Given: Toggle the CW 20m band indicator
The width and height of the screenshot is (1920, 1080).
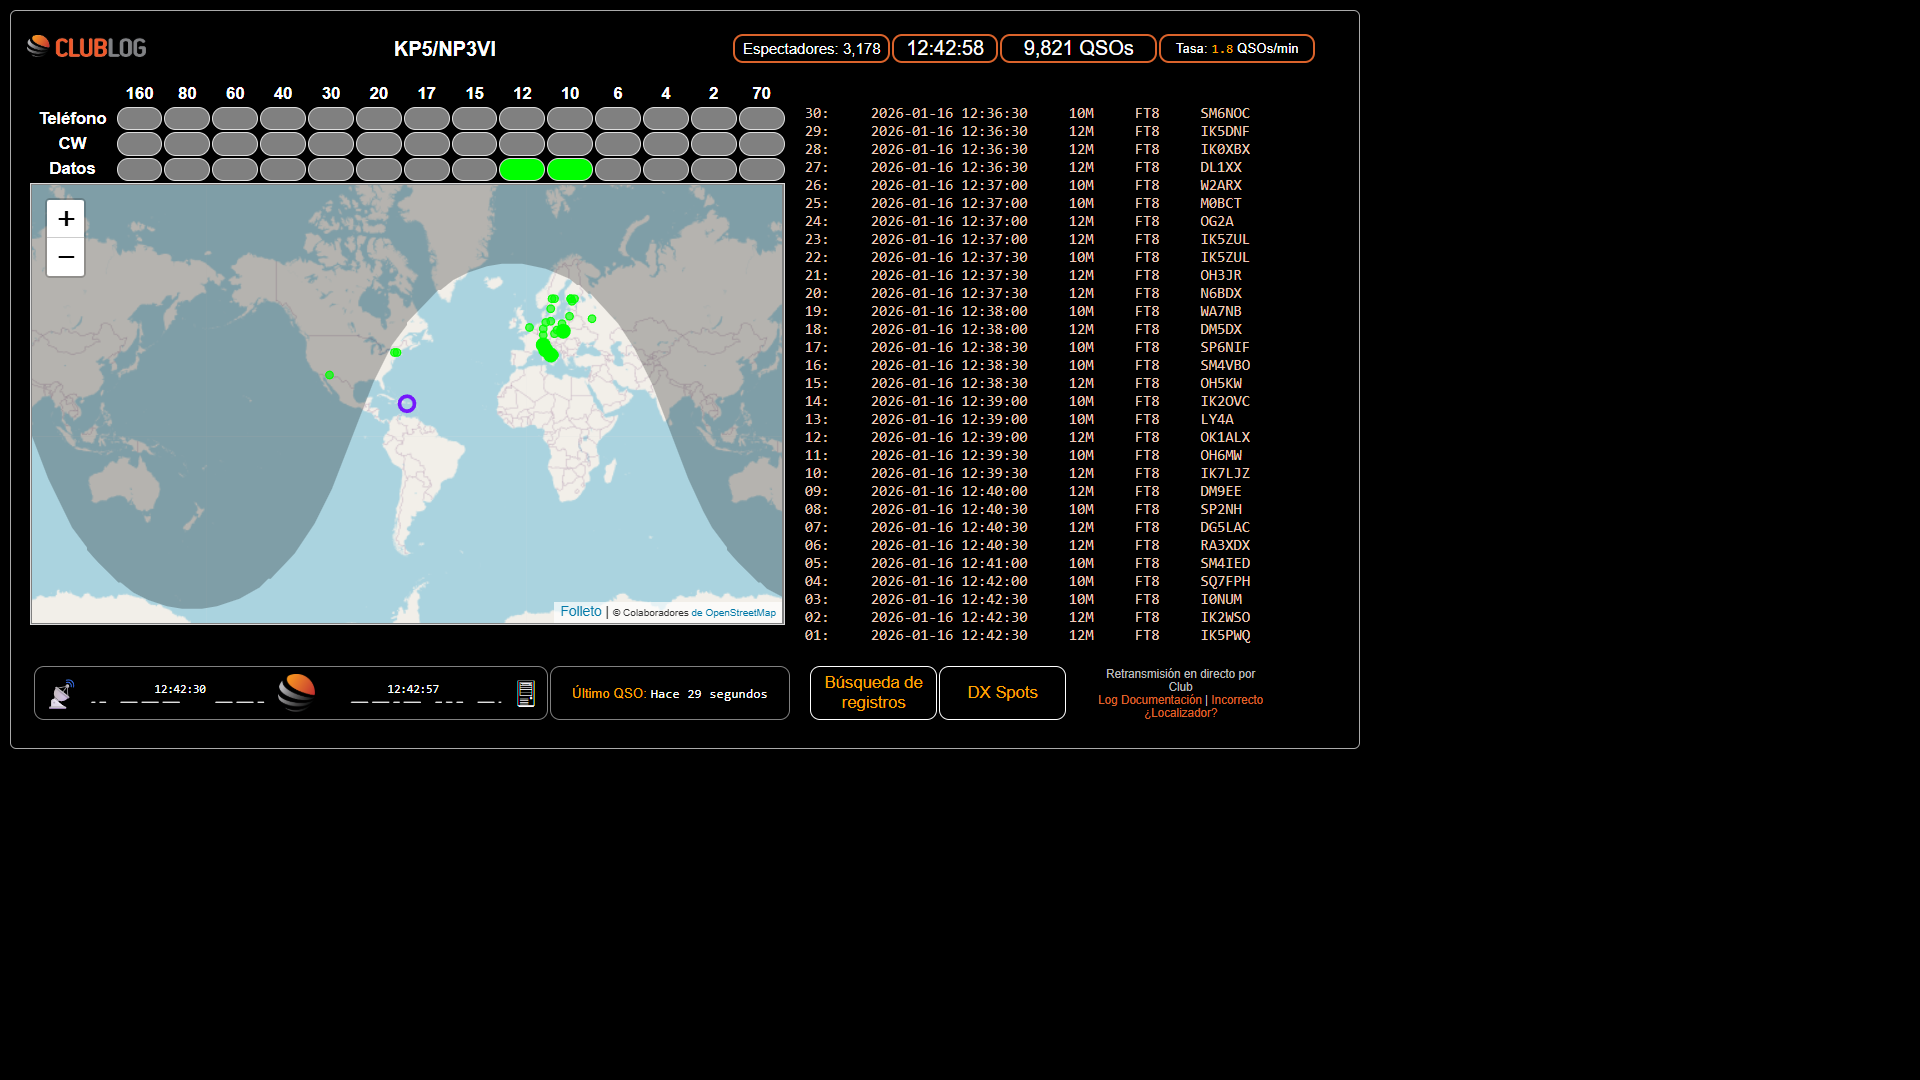Looking at the screenshot, I should pyautogui.click(x=379, y=144).
